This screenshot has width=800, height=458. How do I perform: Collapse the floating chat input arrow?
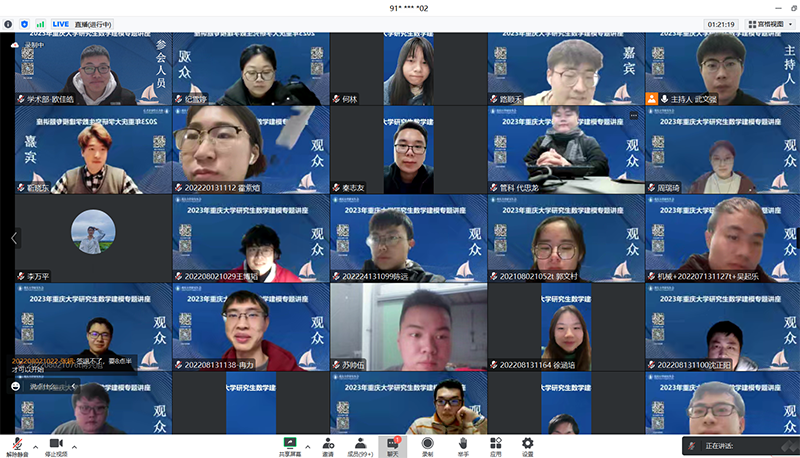click(73, 386)
